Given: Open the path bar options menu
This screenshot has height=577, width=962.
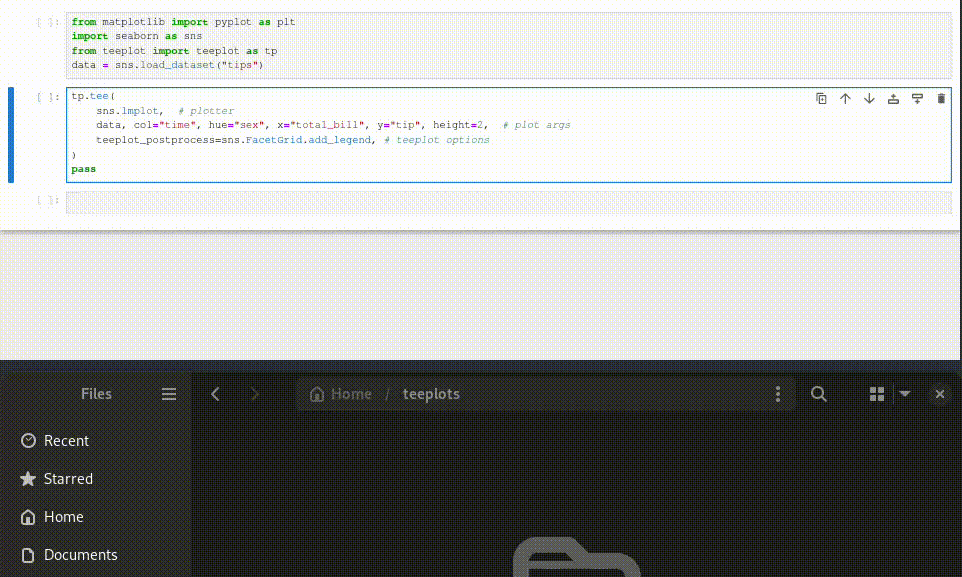Looking at the screenshot, I should (778, 394).
